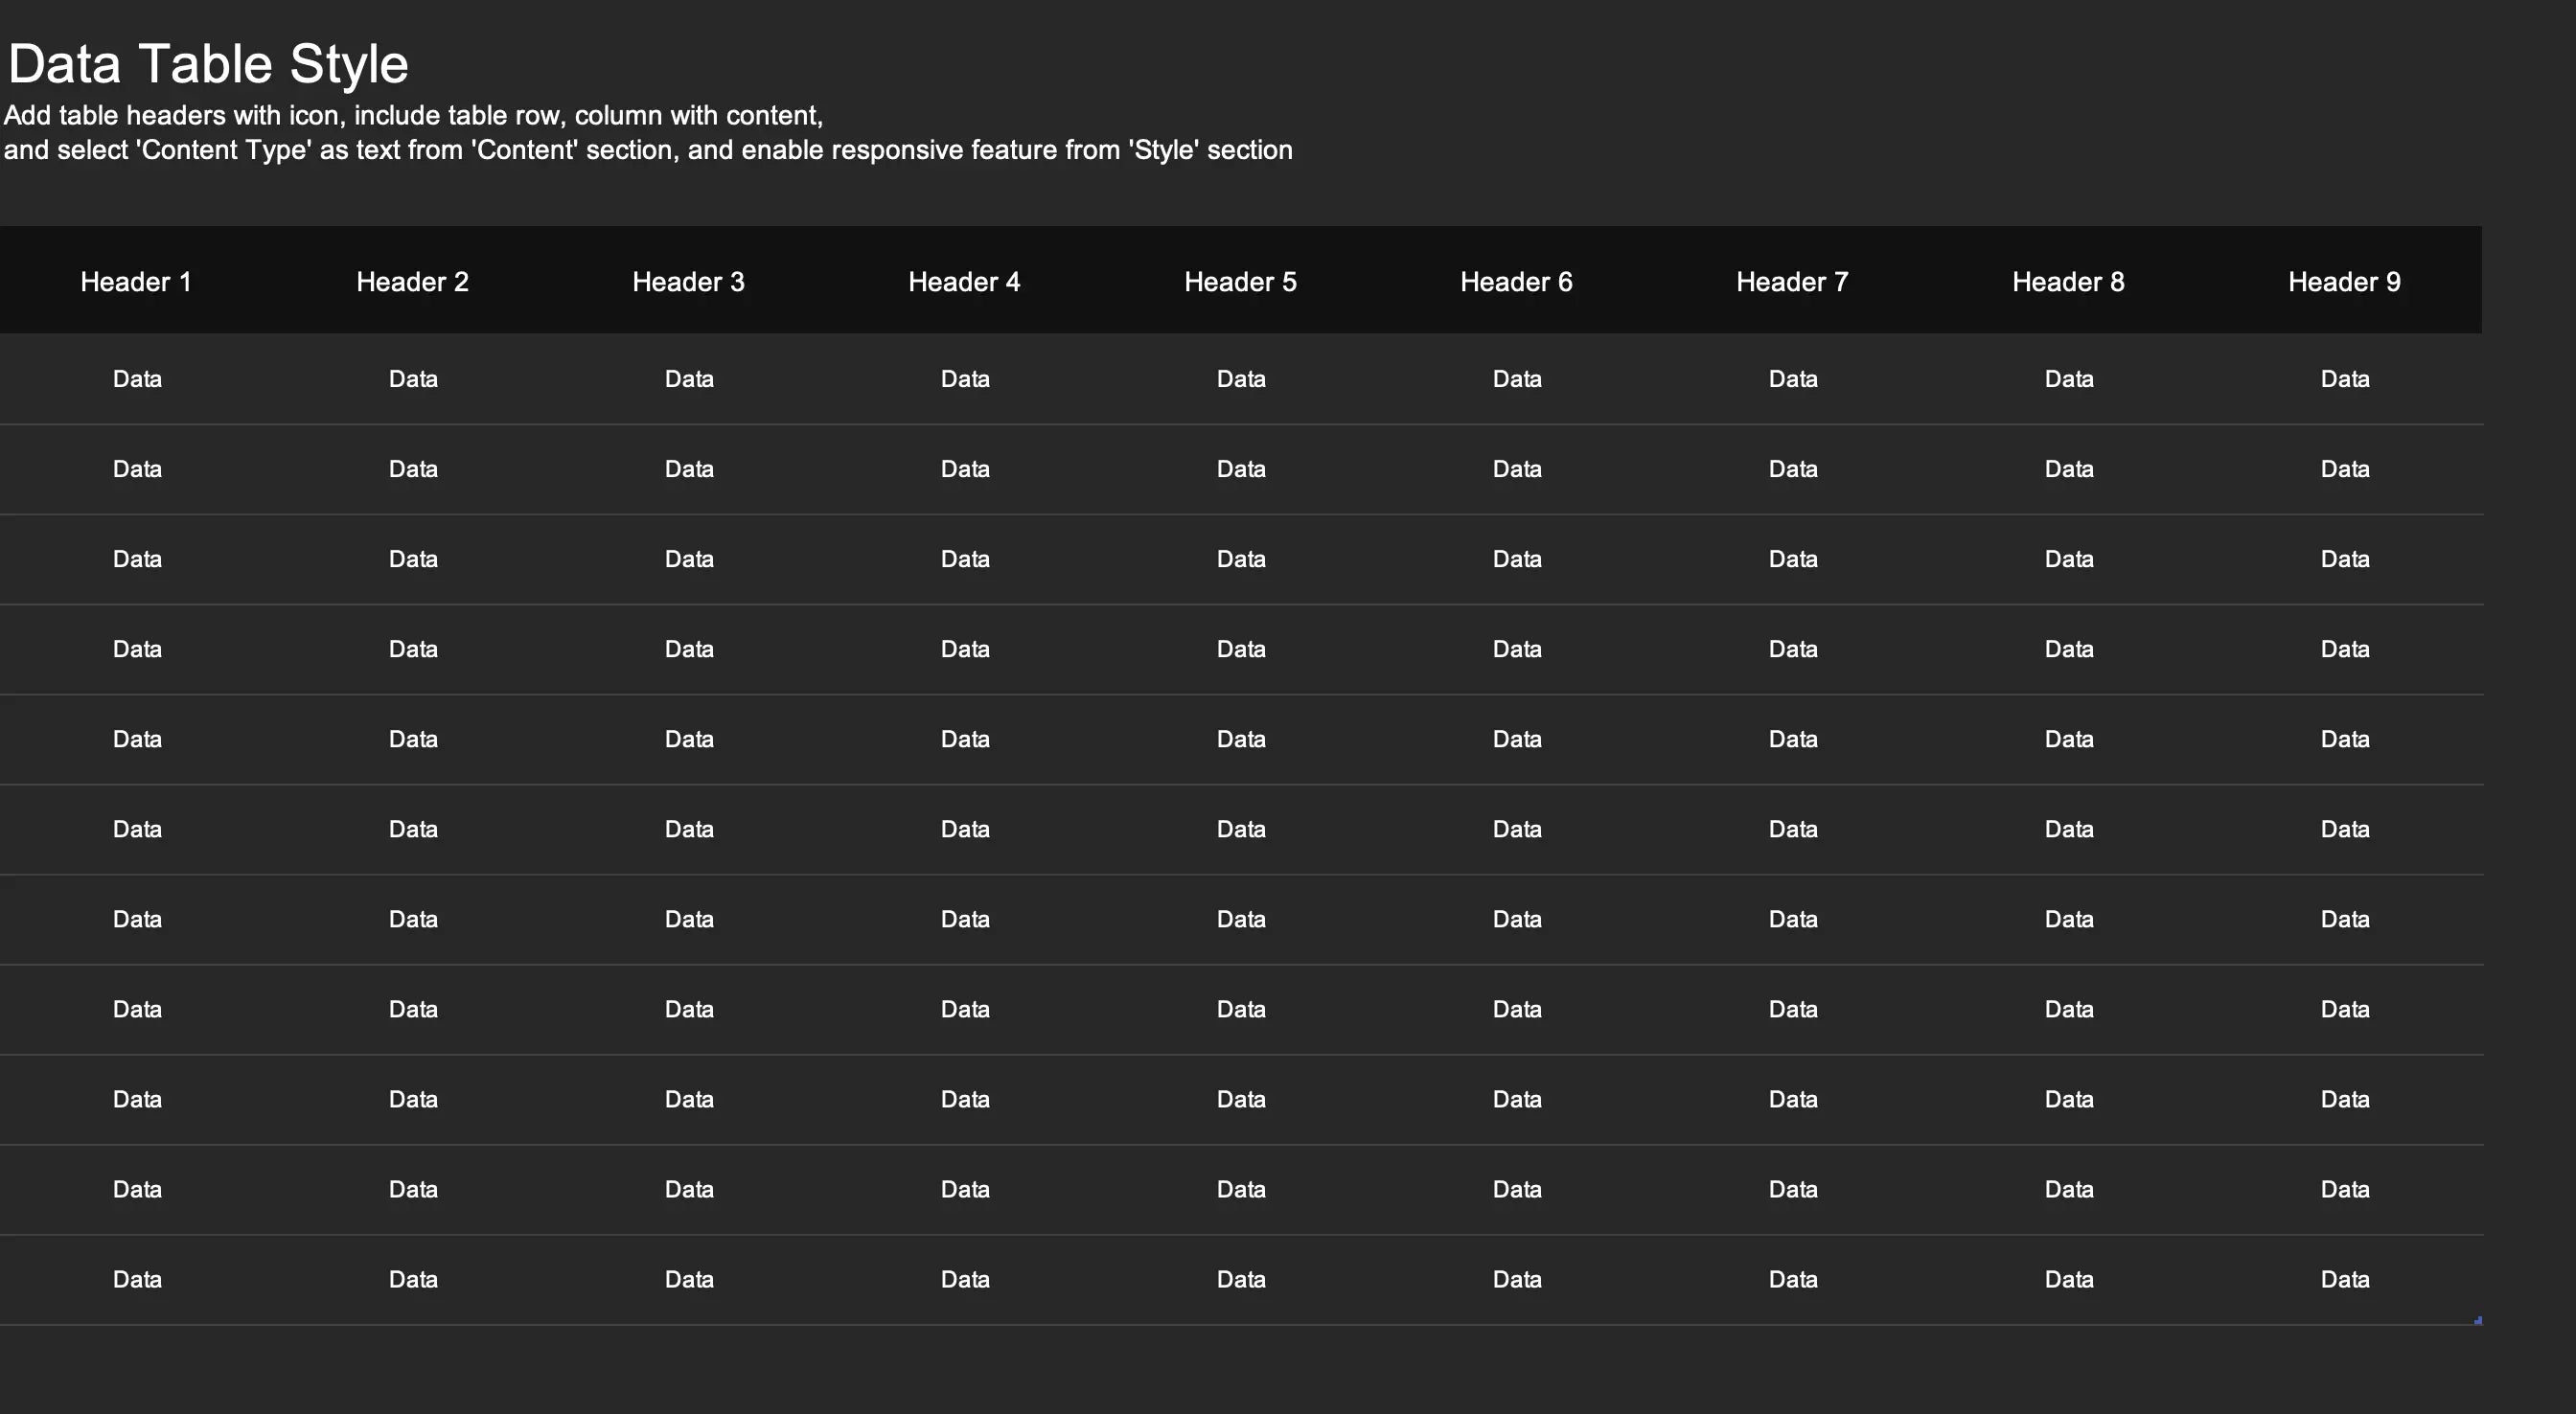
Task: Click first row Data cell under Header 1
Action: click(137, 379)
